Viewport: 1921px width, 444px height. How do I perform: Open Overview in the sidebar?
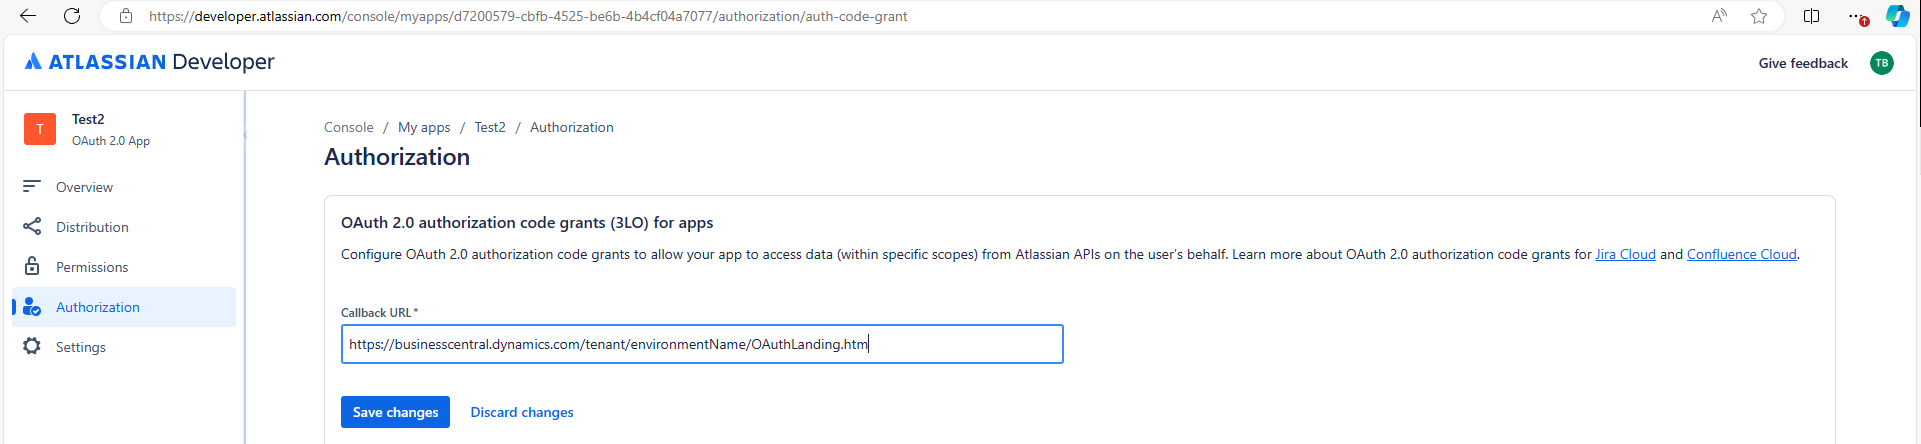tap(84, 187)
